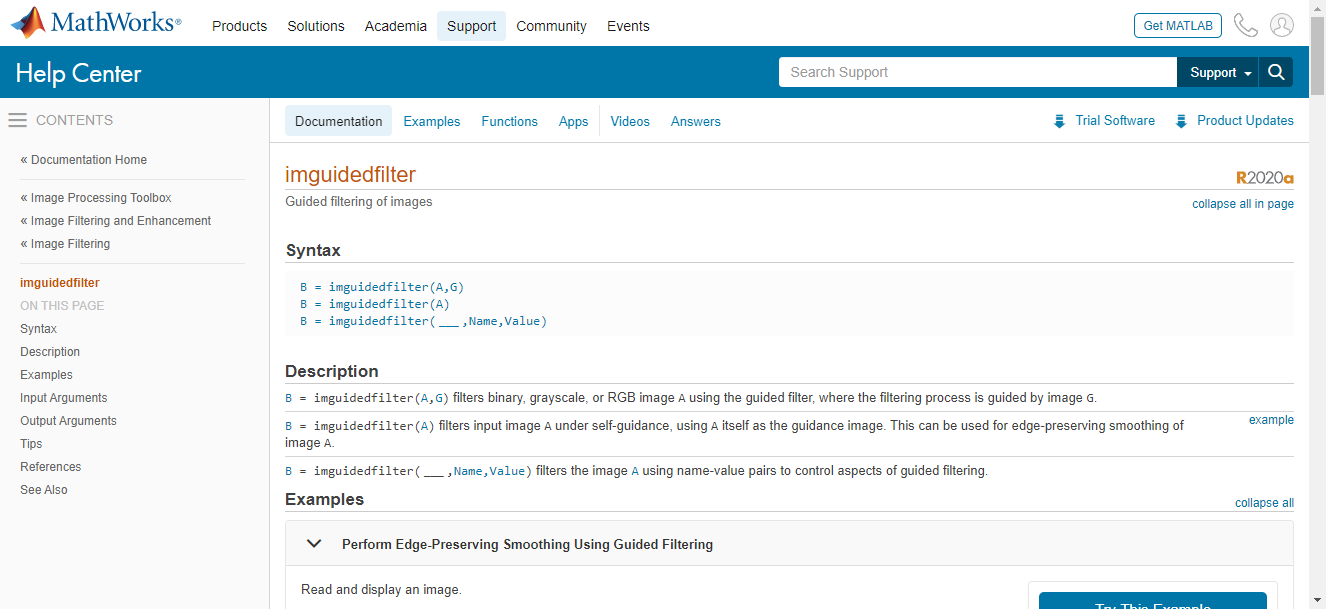Jump to Description in sidebar
The height and width of the screenshot is (609, 1326).
[50, 352]
